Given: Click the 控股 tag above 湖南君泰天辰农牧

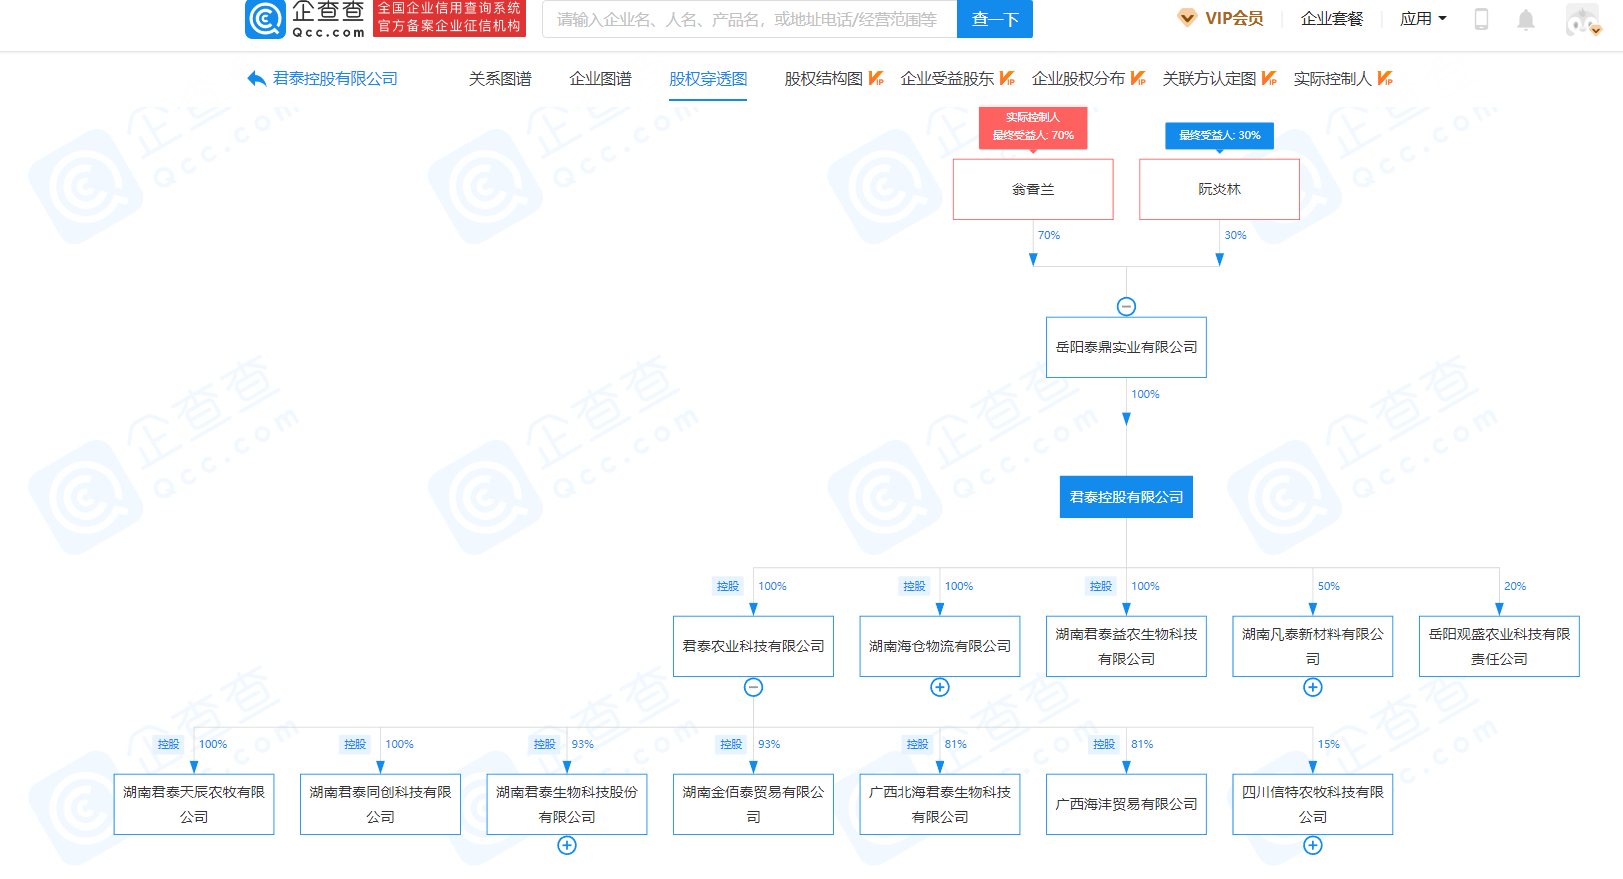Looking at the screenshot, I should click(168, 744).
